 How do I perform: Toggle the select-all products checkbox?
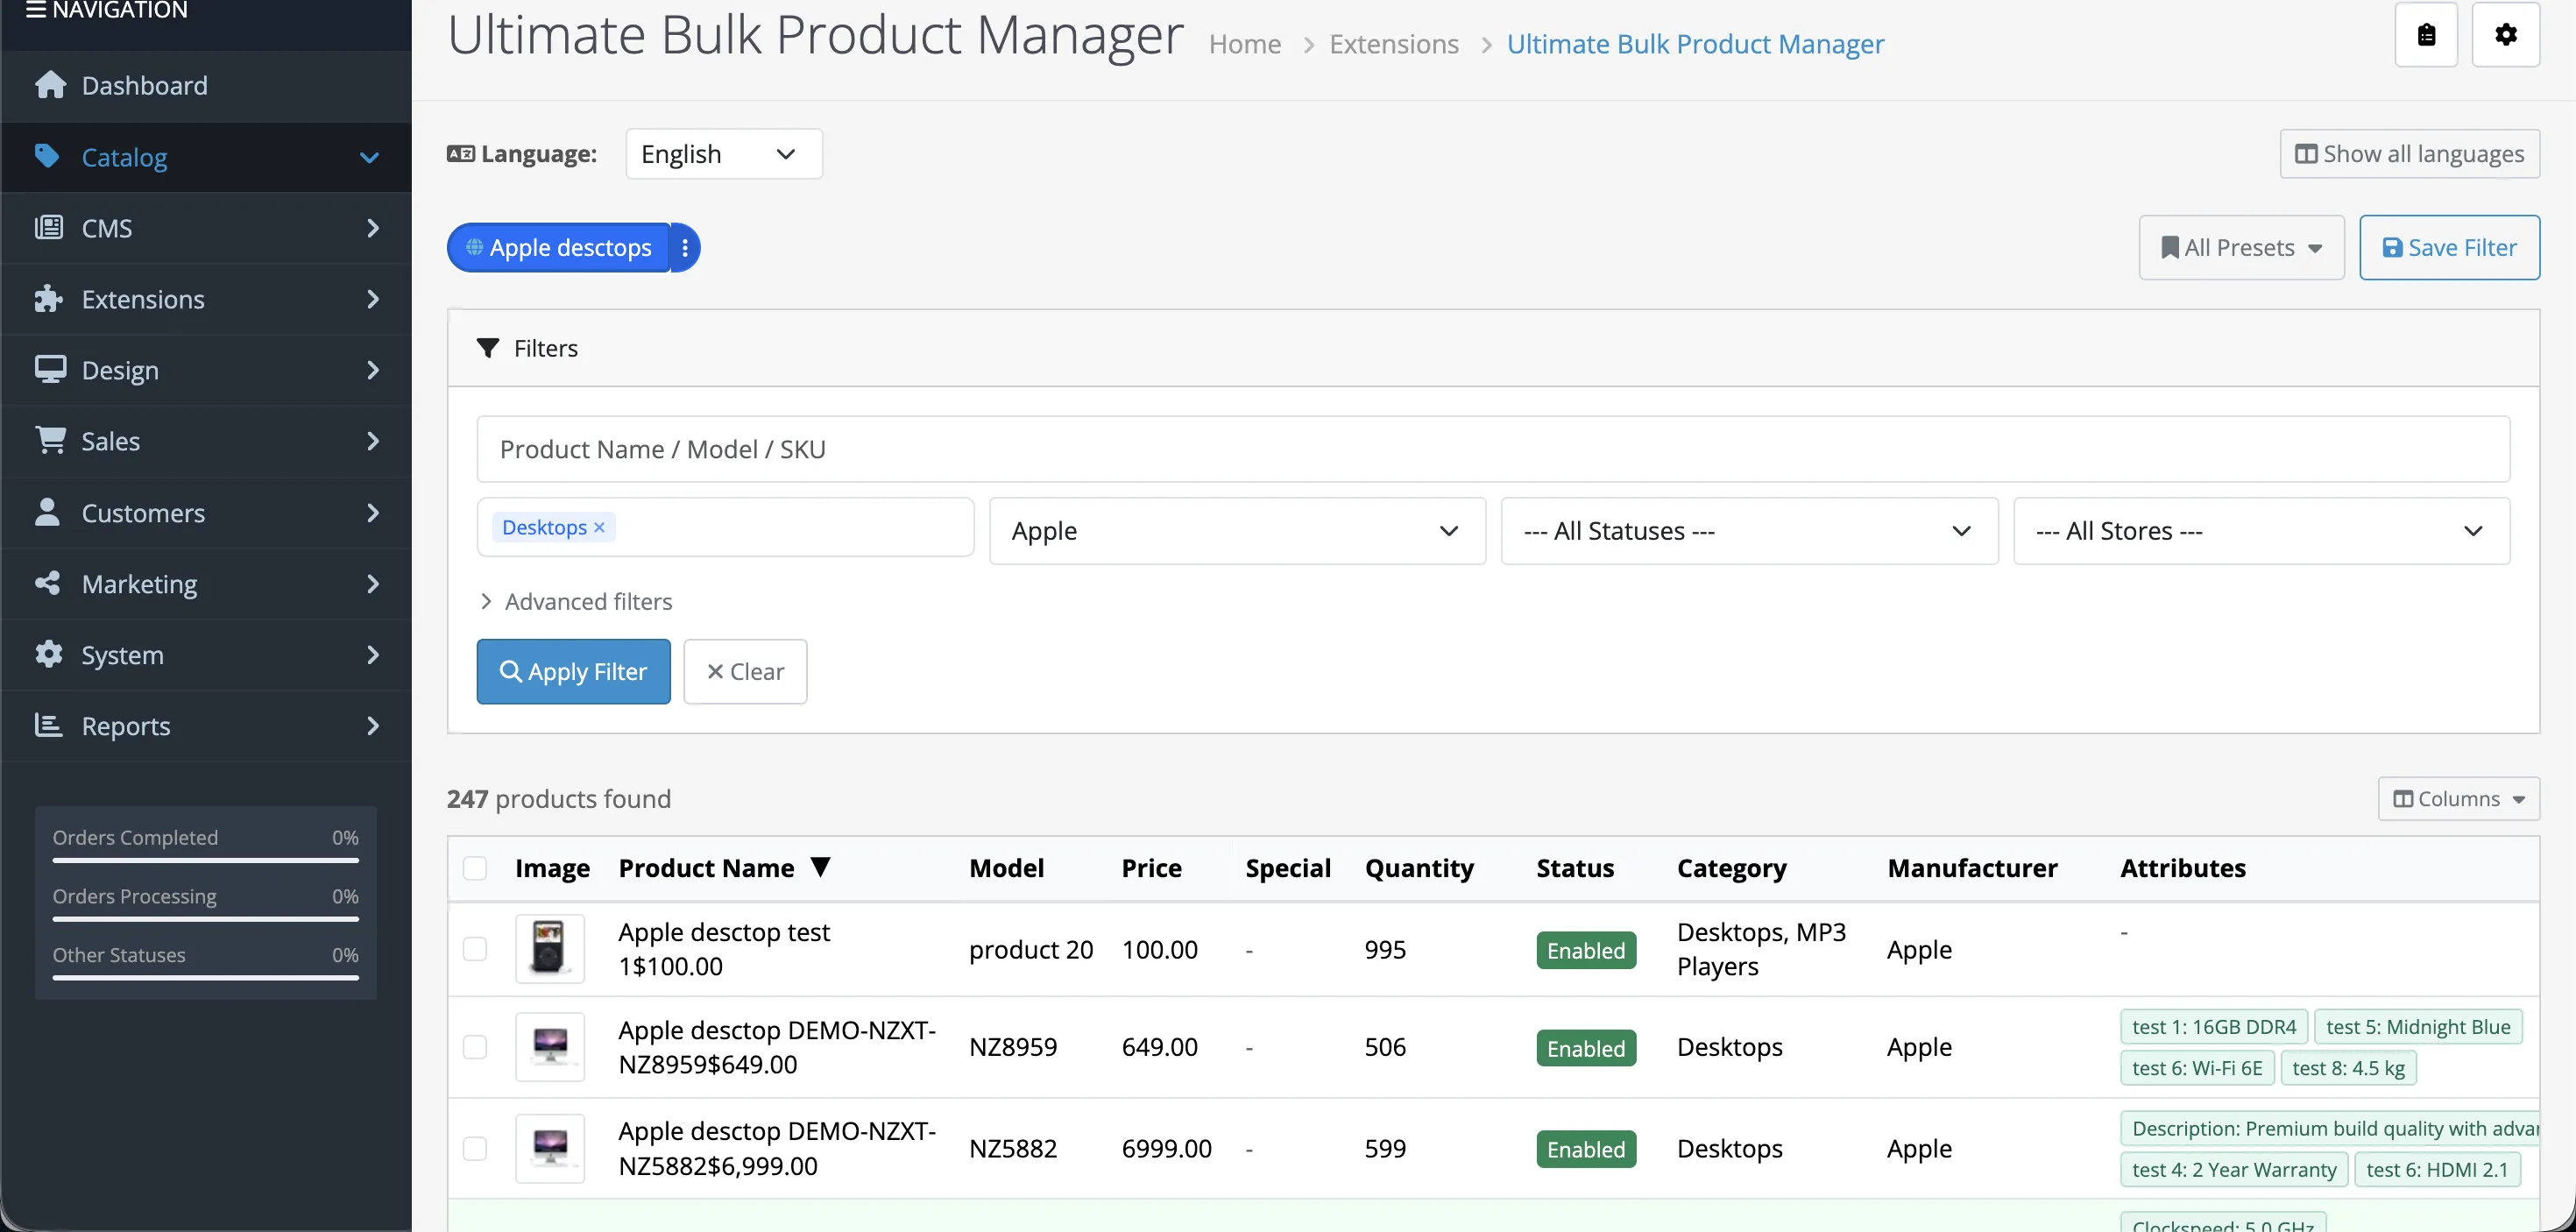475,868
